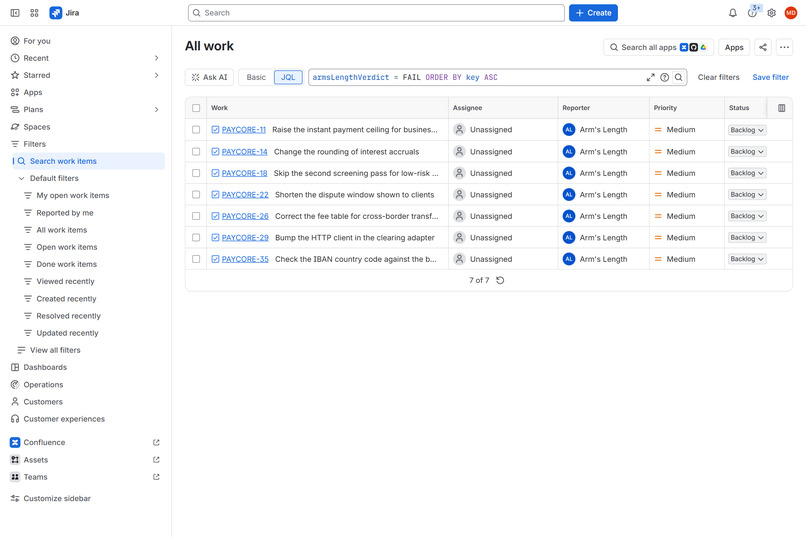Open the settings gear in top bar
This screenshot has width=806, height=537.
click(x=772, y=13)
